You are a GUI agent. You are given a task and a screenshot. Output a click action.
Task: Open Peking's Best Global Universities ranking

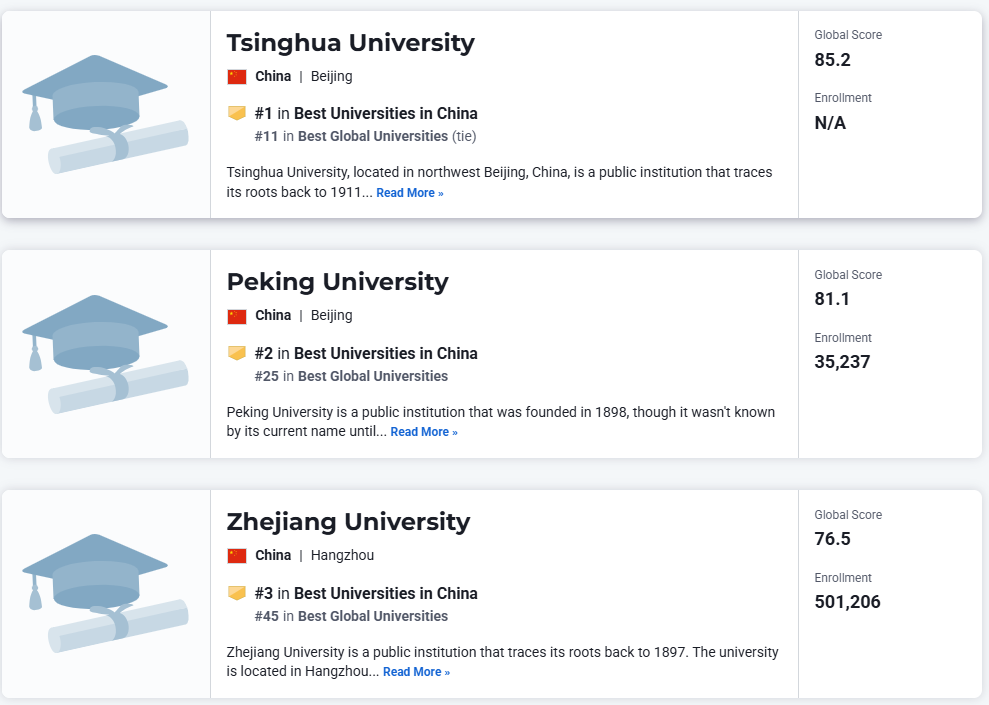[x=372, y=376]
